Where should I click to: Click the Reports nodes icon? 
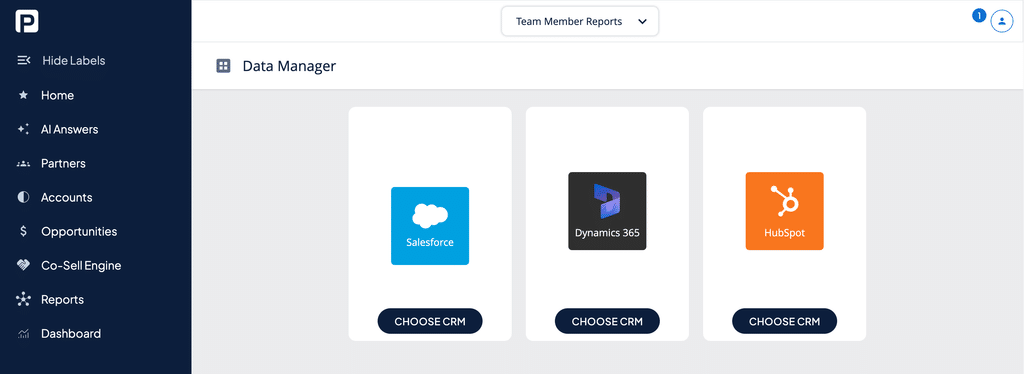coord(24,300)
